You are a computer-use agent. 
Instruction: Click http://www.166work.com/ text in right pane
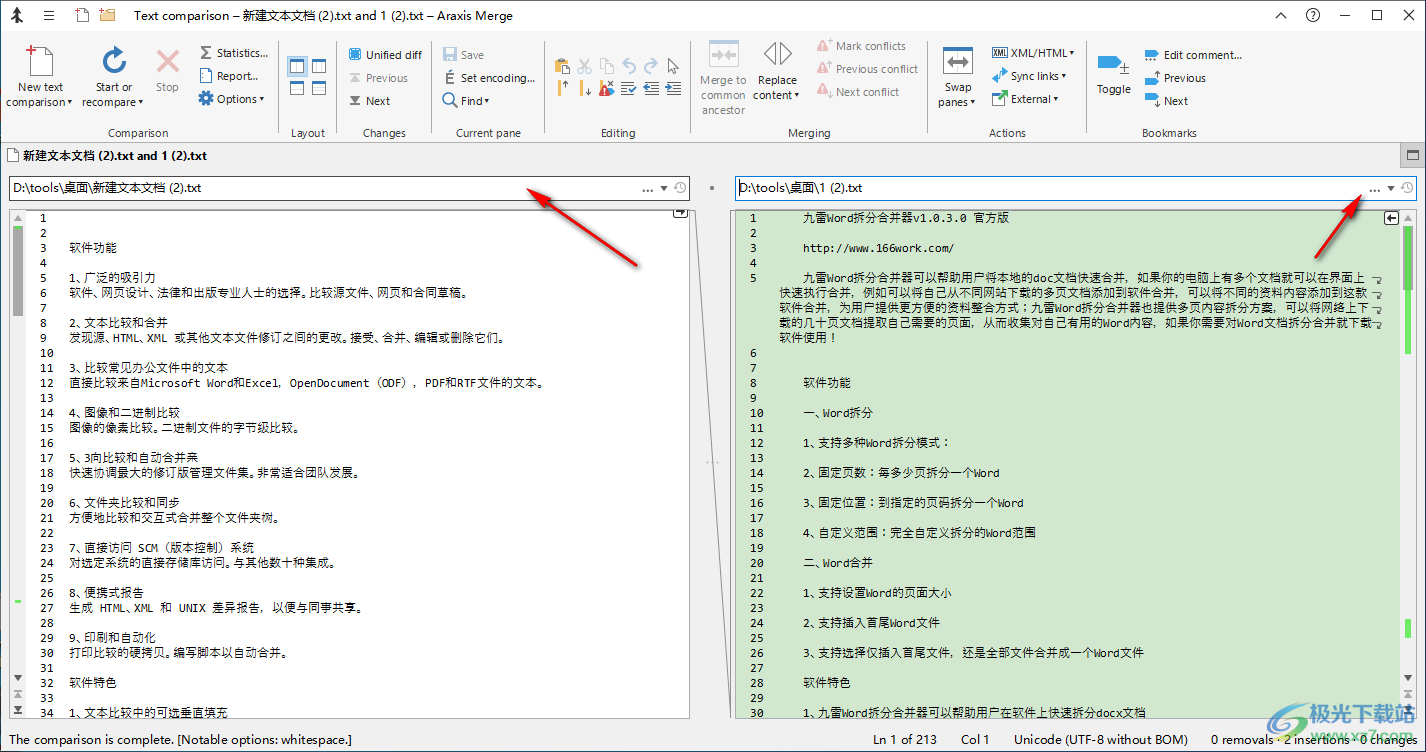tap(878, 248)
